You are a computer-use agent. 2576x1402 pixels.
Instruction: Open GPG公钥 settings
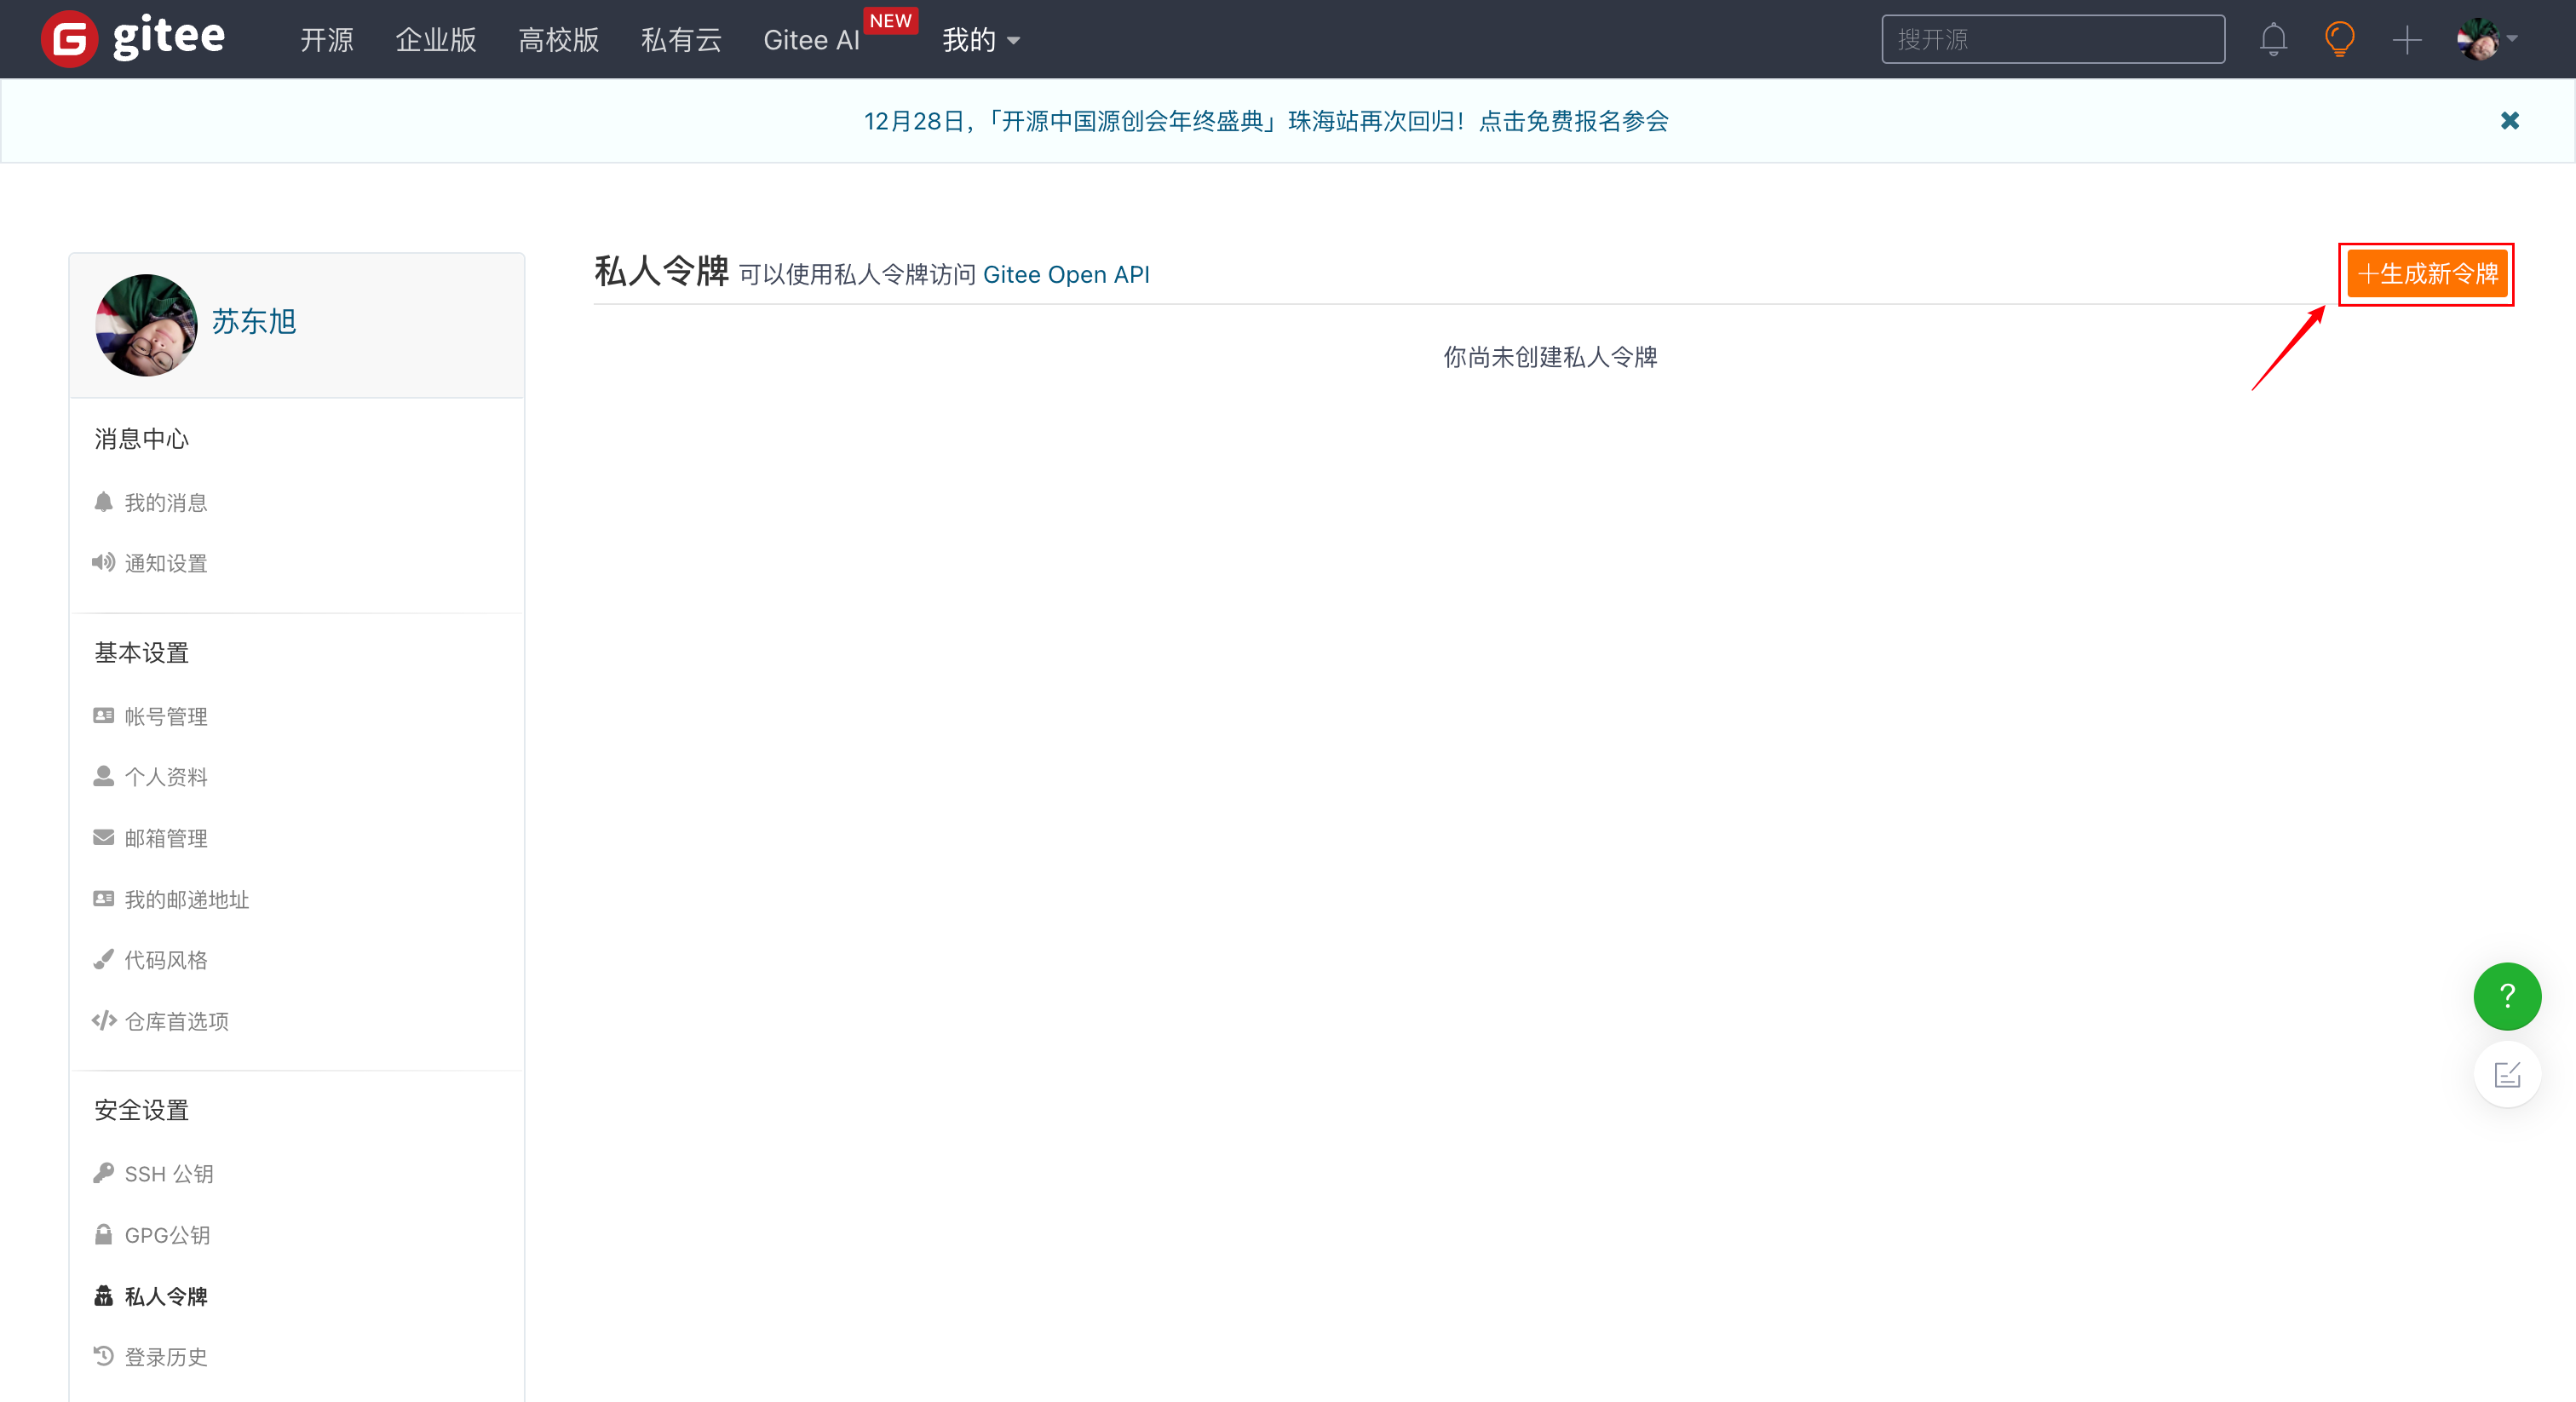point(166,1235)
